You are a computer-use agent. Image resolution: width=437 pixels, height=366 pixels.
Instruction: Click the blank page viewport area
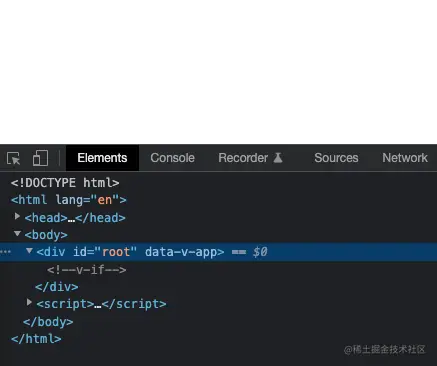pos(218,72)
